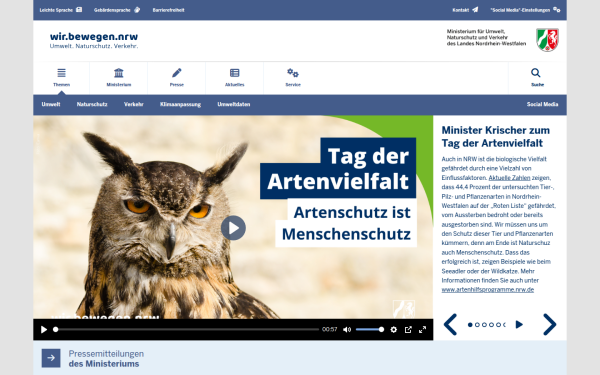Click the video settings gear icon
The image size is (600, 375).
(x=393, y=329)
